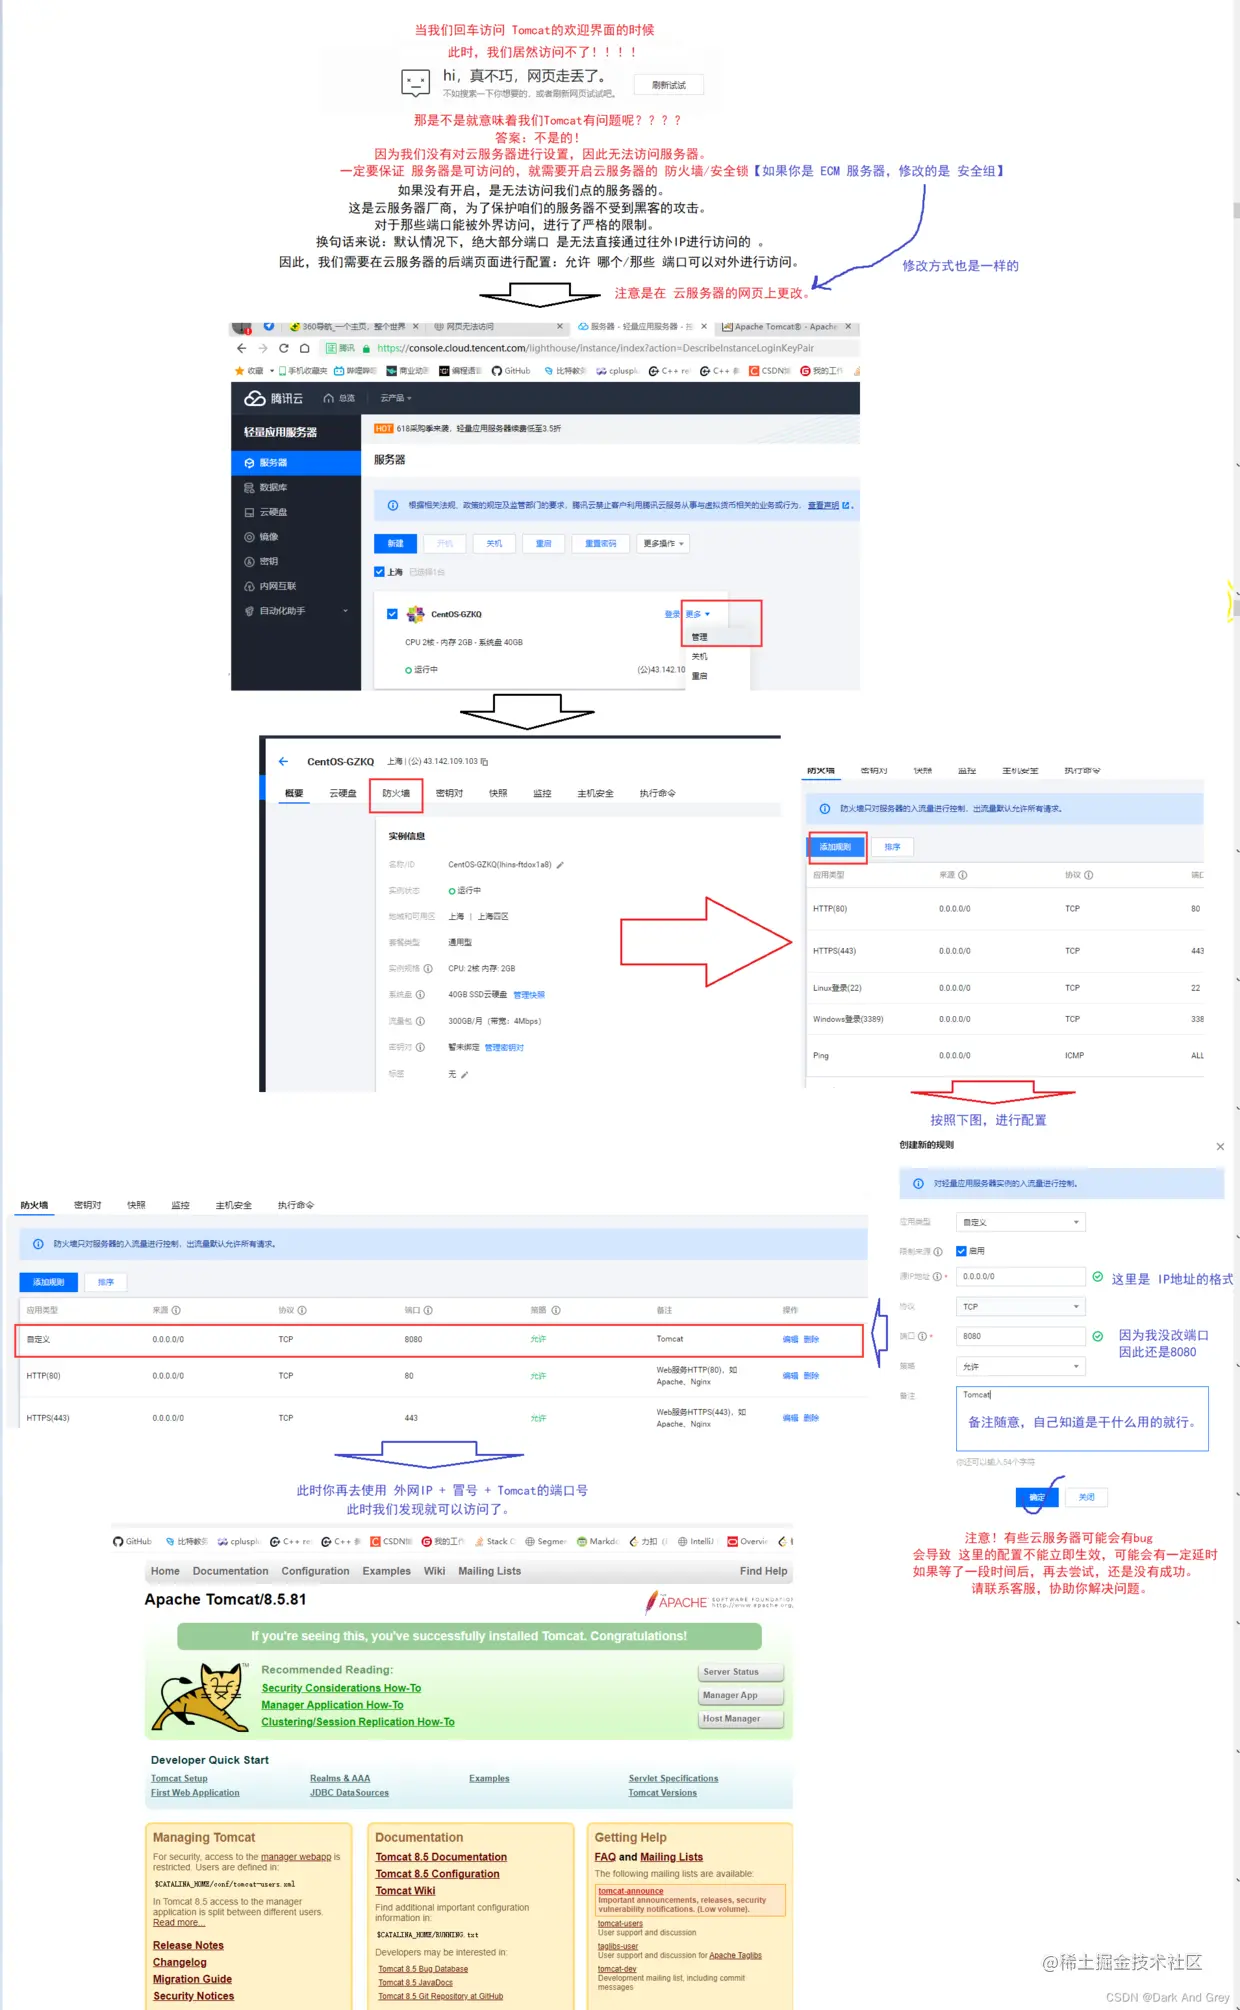This screenshot has height=2010, width=1240.
Task: Click the back arrow beside CentOS-GZKQ title
Action: tap(283, 761)
